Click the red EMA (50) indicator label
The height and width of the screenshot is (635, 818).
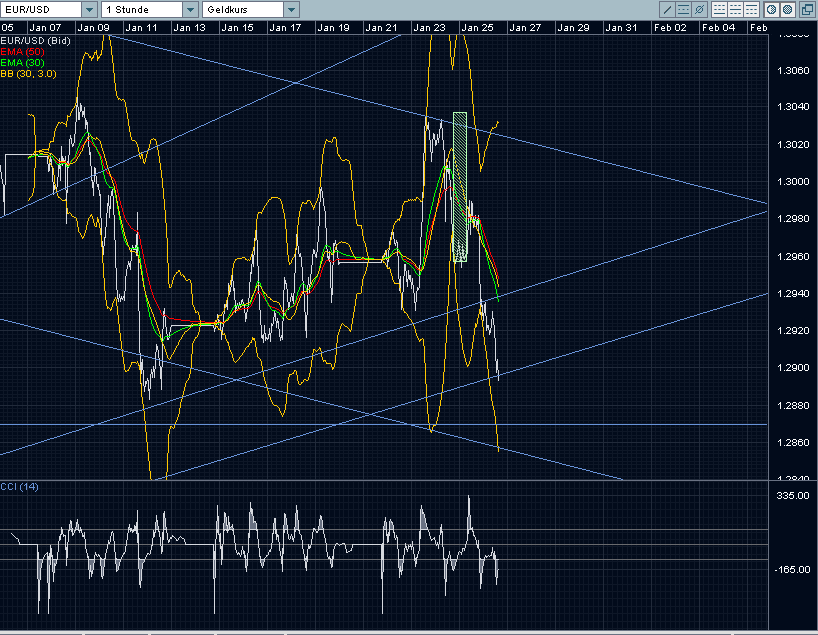coord(21,51)
